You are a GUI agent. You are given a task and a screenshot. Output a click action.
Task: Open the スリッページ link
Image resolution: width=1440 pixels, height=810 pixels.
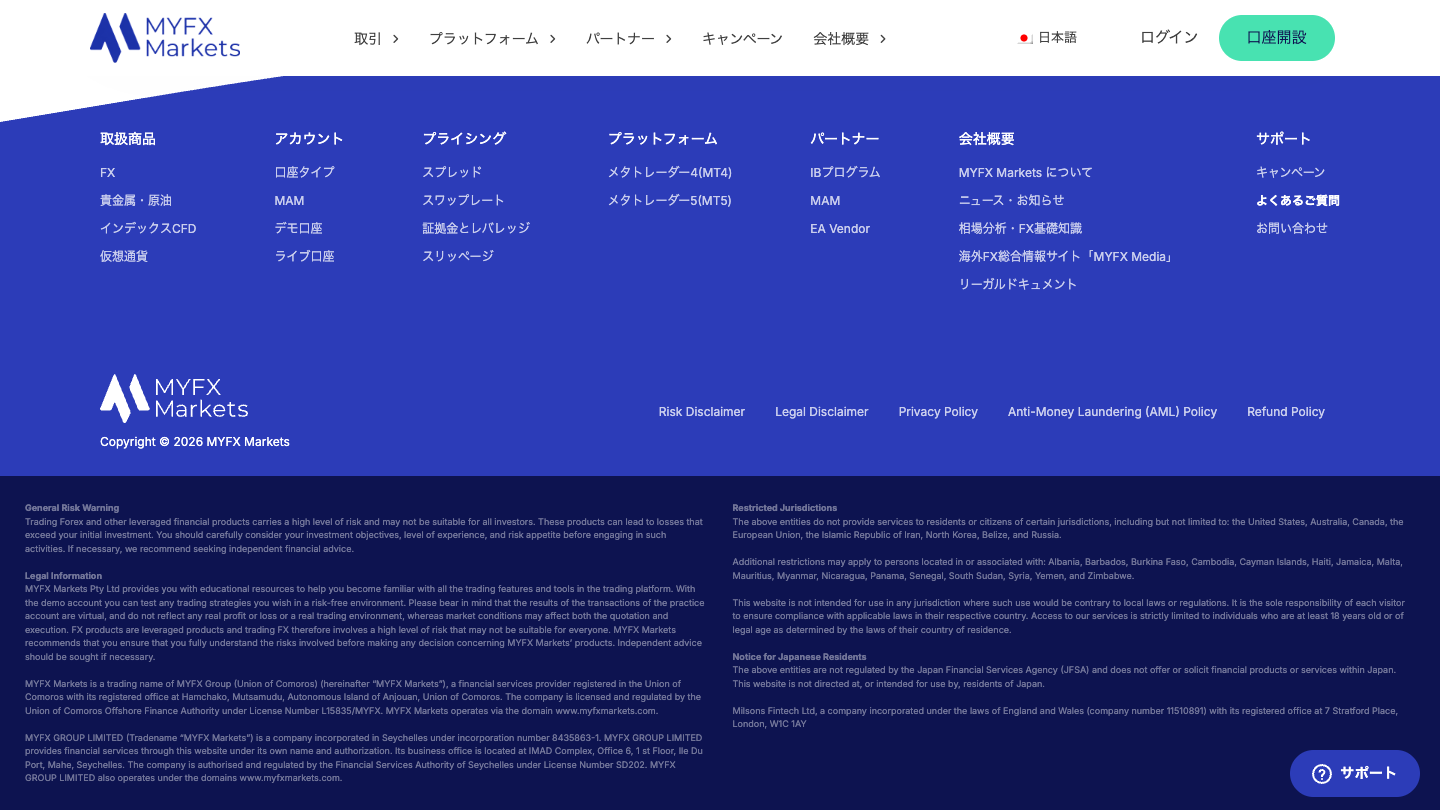point(459,257)
